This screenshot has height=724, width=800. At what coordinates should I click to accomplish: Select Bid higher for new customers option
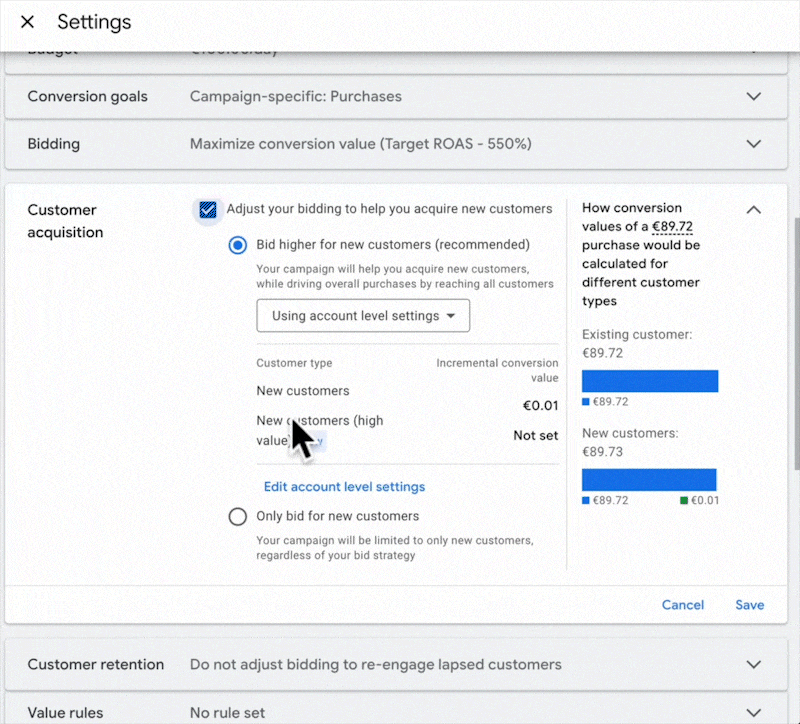point(238,245)
